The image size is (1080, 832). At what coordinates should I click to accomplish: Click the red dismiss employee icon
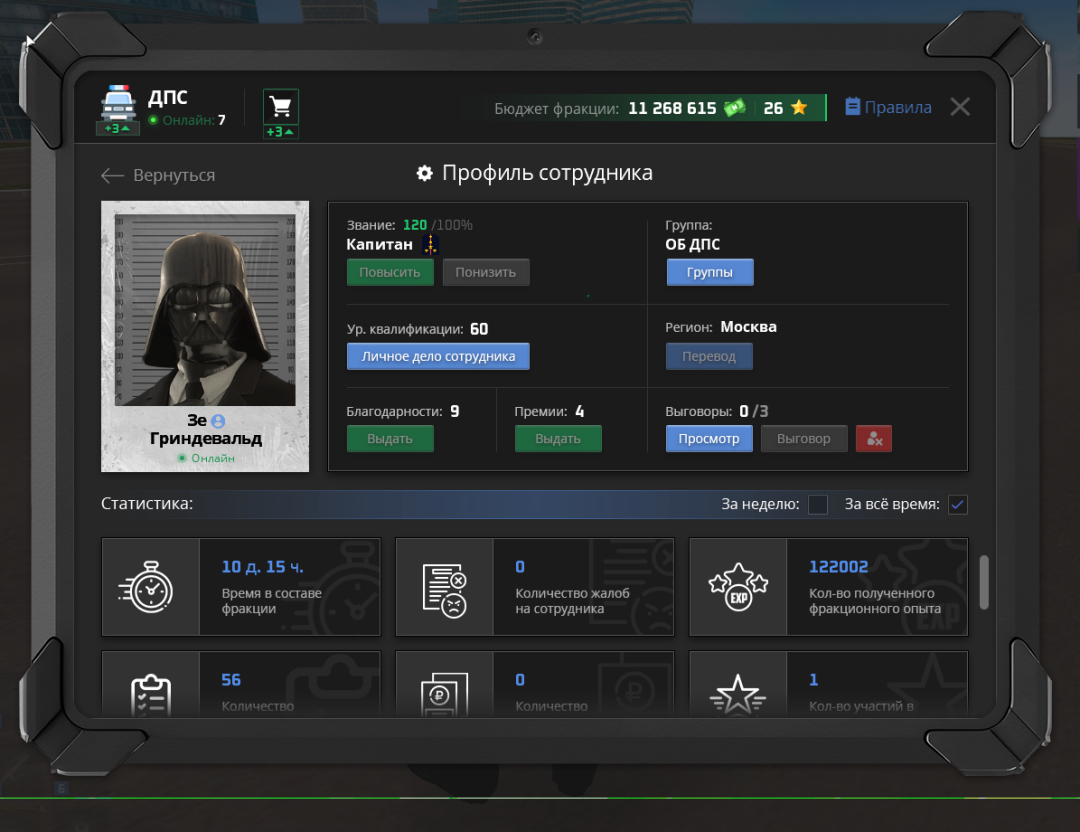click(874, 439)
